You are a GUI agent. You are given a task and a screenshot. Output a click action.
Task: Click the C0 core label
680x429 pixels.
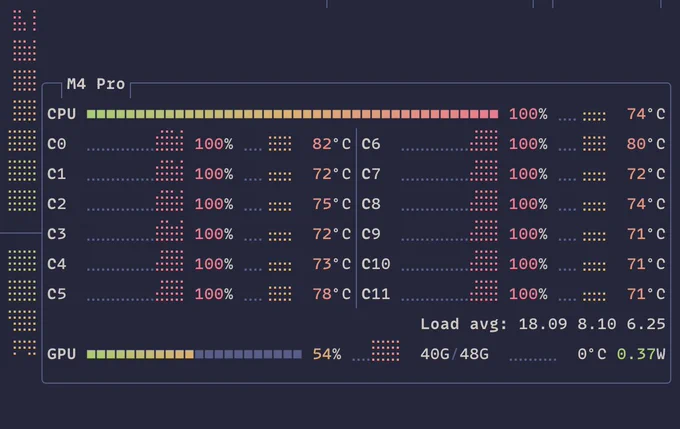[57, 144]
